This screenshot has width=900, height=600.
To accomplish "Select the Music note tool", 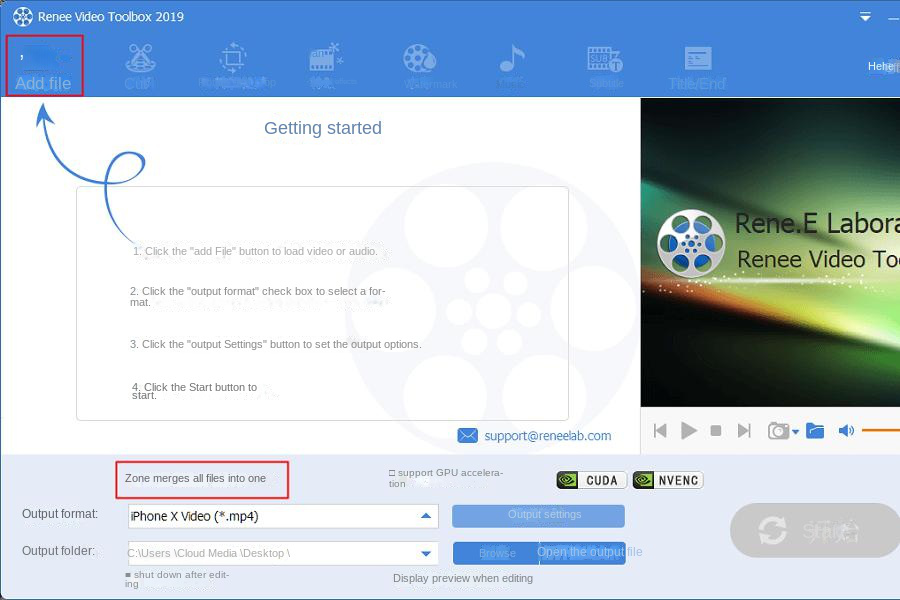I will [511, 64].
